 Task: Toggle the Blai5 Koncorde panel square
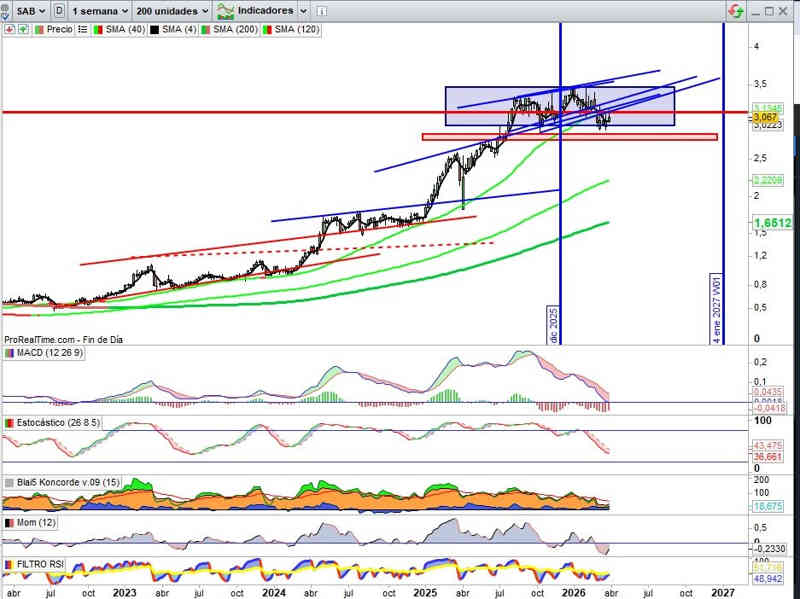8,482
